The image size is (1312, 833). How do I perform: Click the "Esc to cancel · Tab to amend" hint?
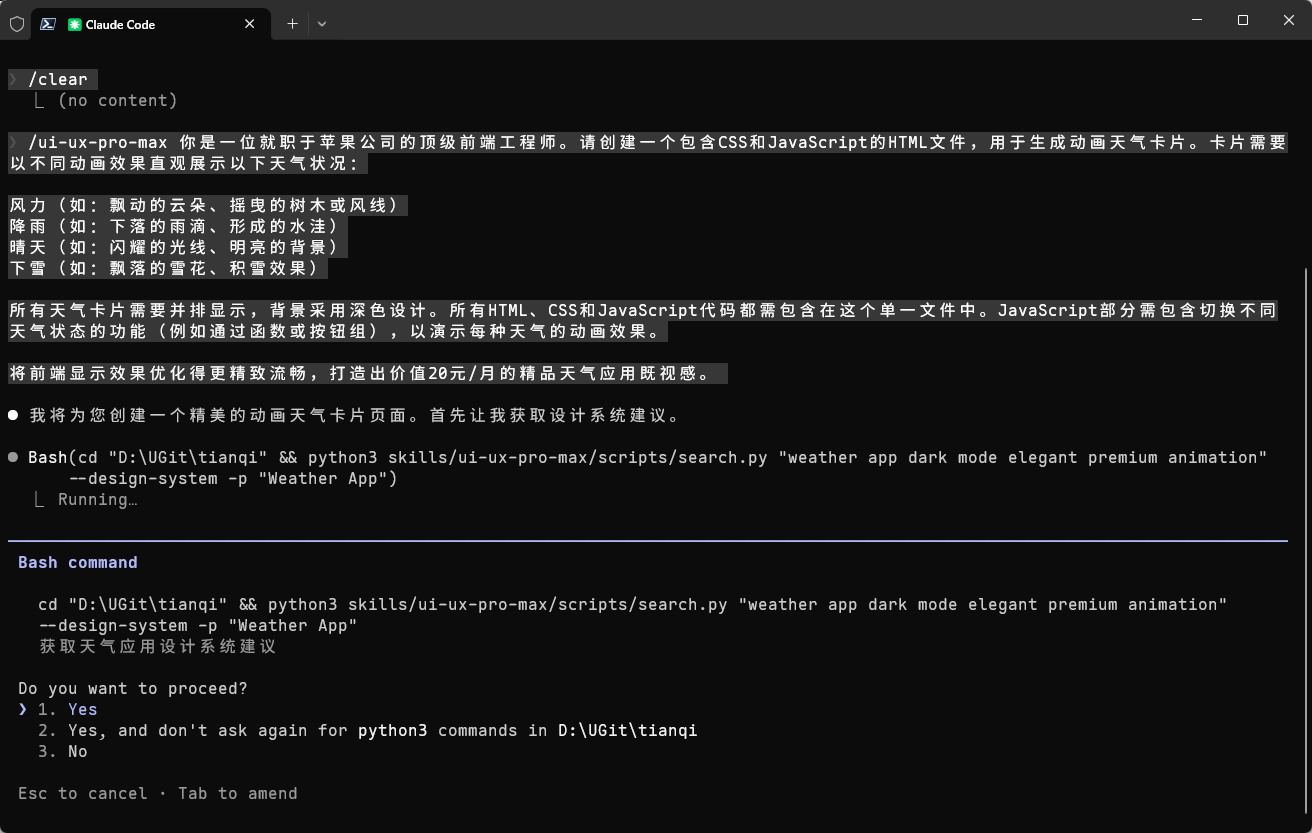(157, 793)
